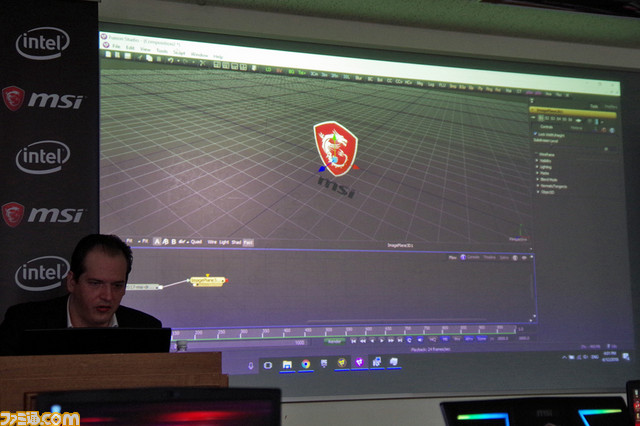Toggle Light in viewer toolbar
The width and height of the screenshot is (640, 426).
[x=224, y=242]
